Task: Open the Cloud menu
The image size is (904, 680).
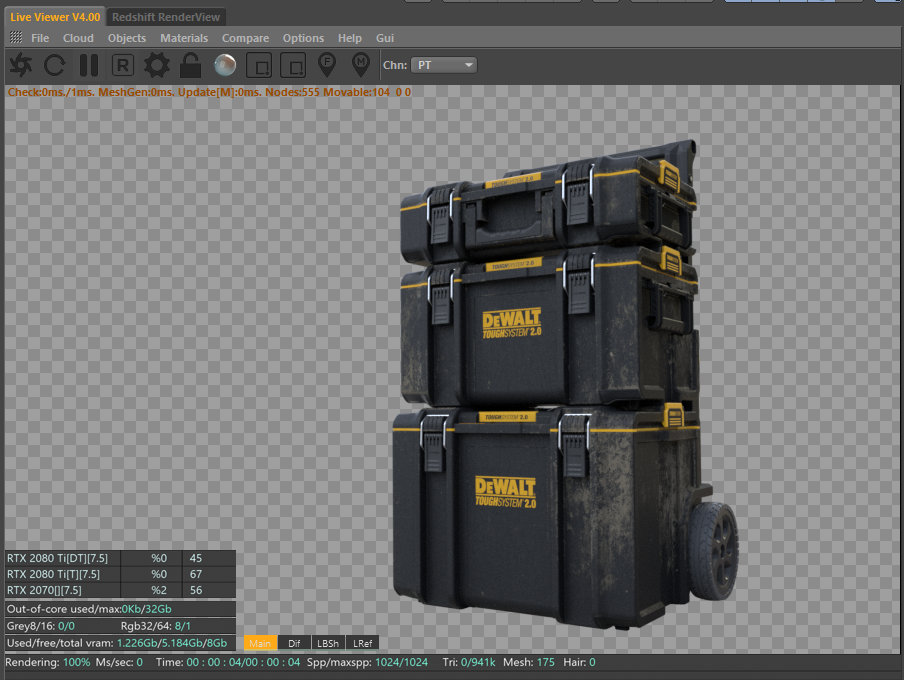Action: click(x=78, y=38)
